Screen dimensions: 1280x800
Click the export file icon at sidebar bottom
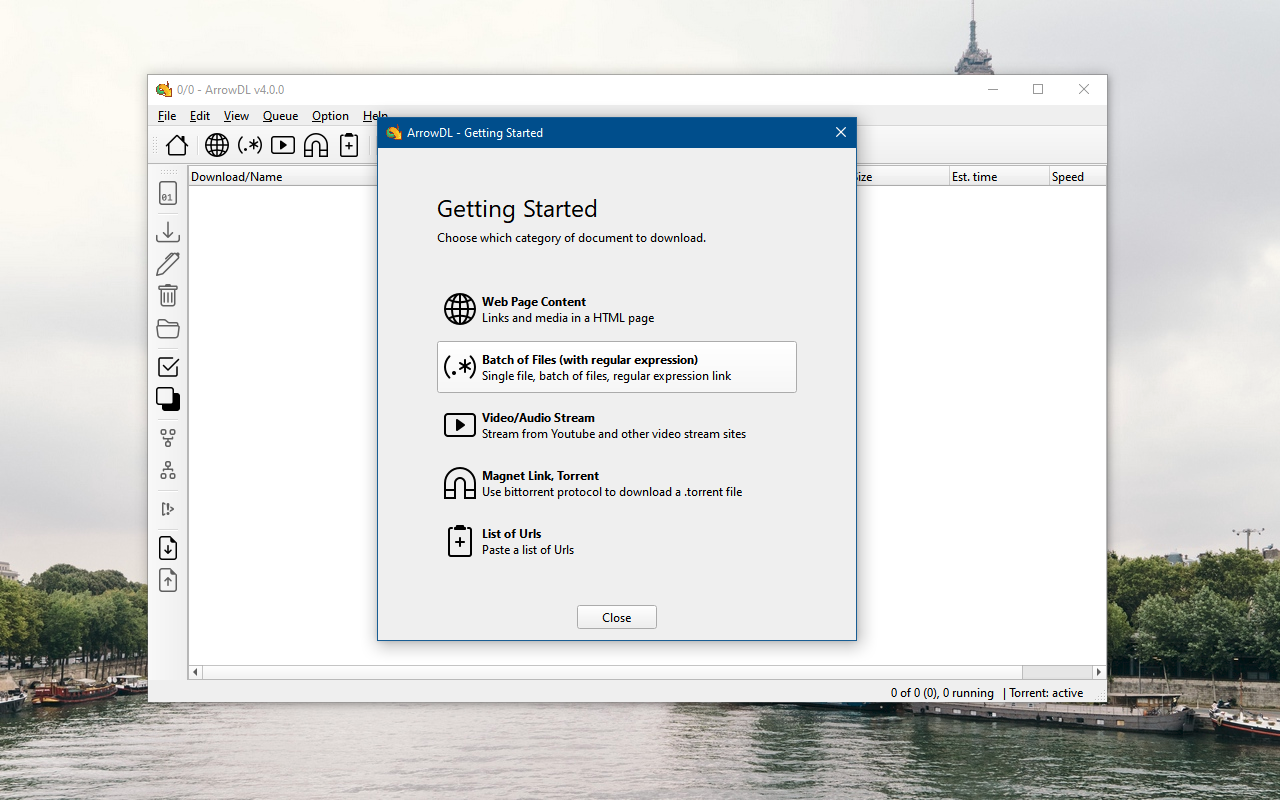167,580
